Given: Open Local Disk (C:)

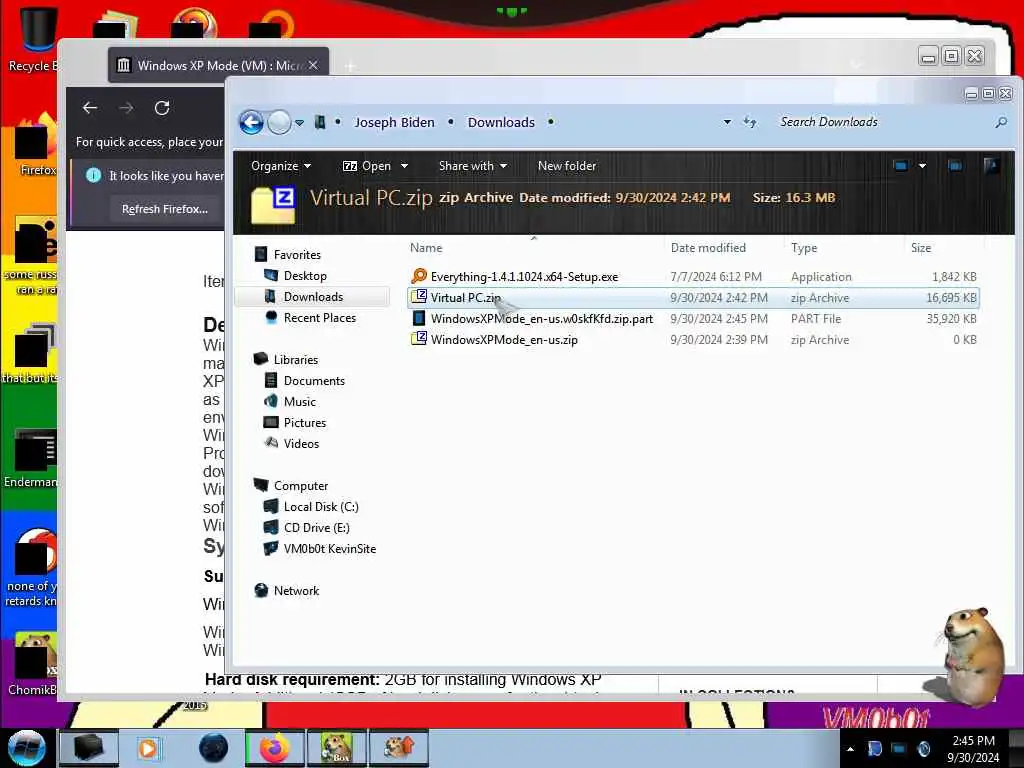Looking at the screenshot, I should point(321,507).
